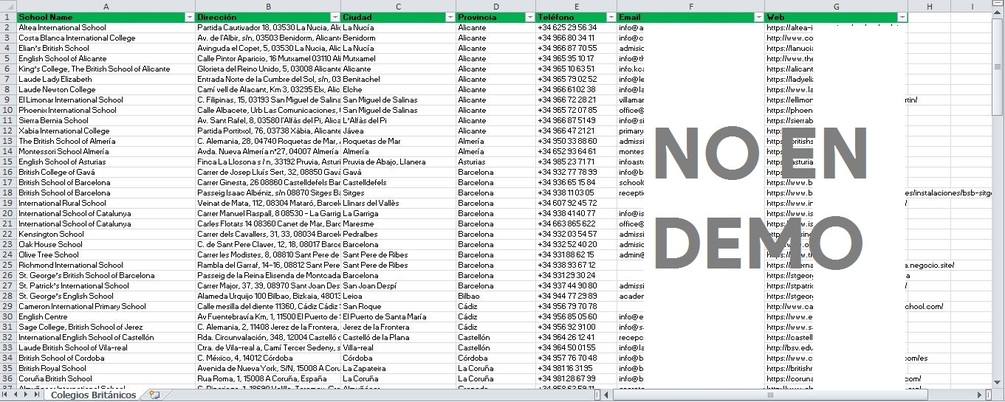
Task: Select column B header
Action: point(268,6)
